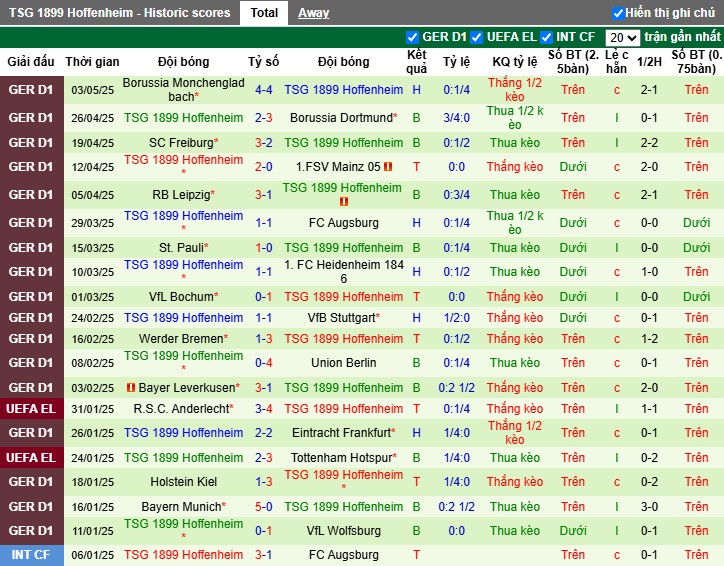Image resolution: width=724 pixels, height=566 pixels.
Task: Toggle the Hiển thị ghi chú checkbox
Action: point(617,13)
